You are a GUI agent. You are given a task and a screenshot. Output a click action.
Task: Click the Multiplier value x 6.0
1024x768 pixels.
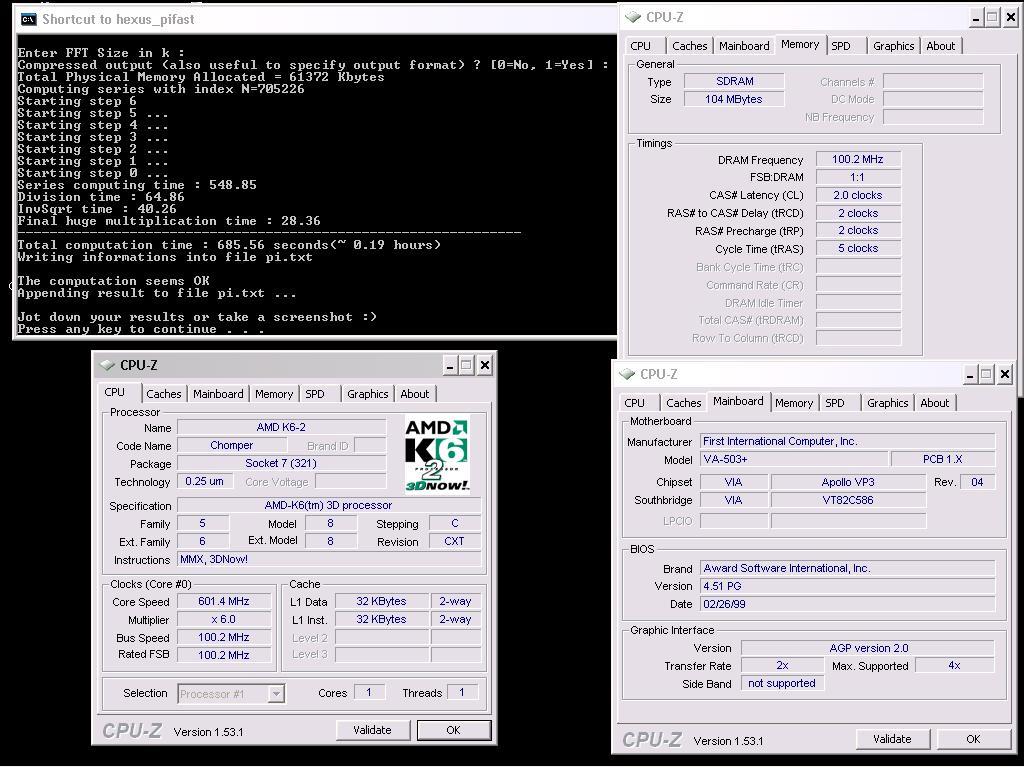pyautogui.click(x=224, y=619)
